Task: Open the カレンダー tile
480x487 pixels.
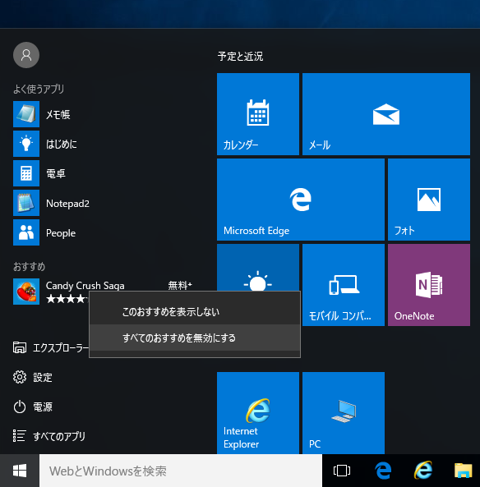Action: tap(258, 114)
